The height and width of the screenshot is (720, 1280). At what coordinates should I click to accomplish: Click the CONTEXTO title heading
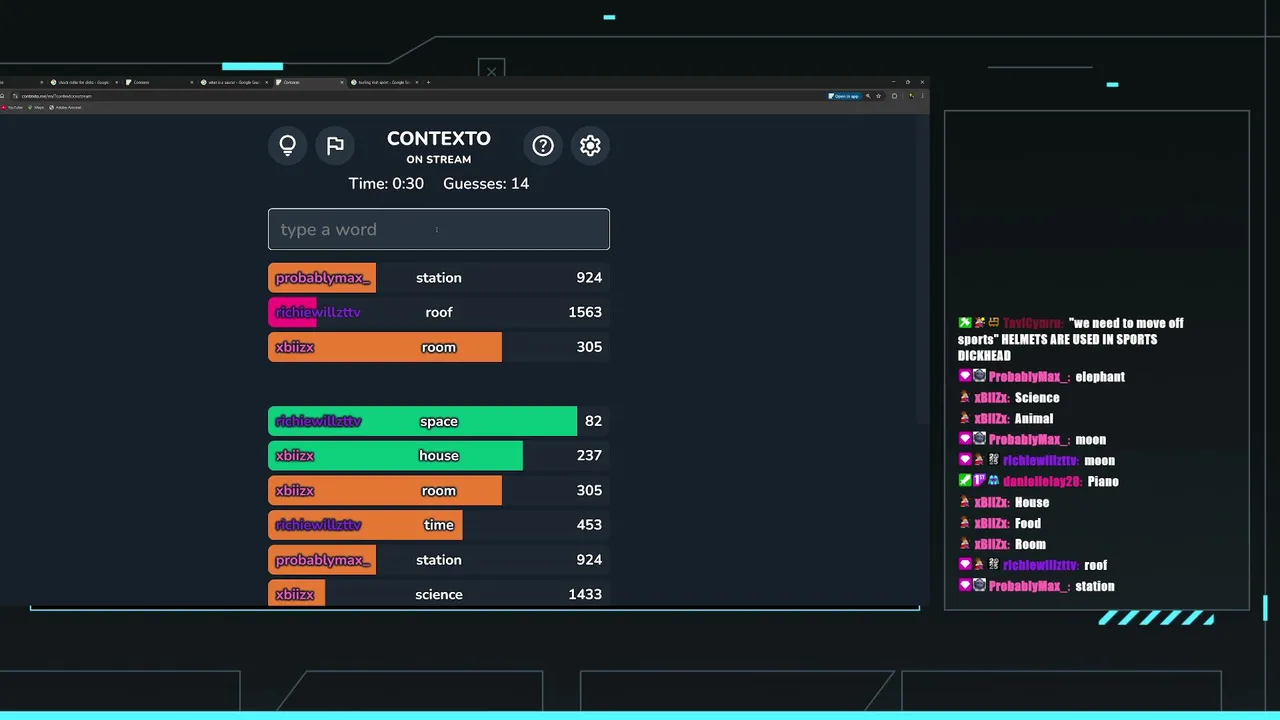click(x=439, y=139)
